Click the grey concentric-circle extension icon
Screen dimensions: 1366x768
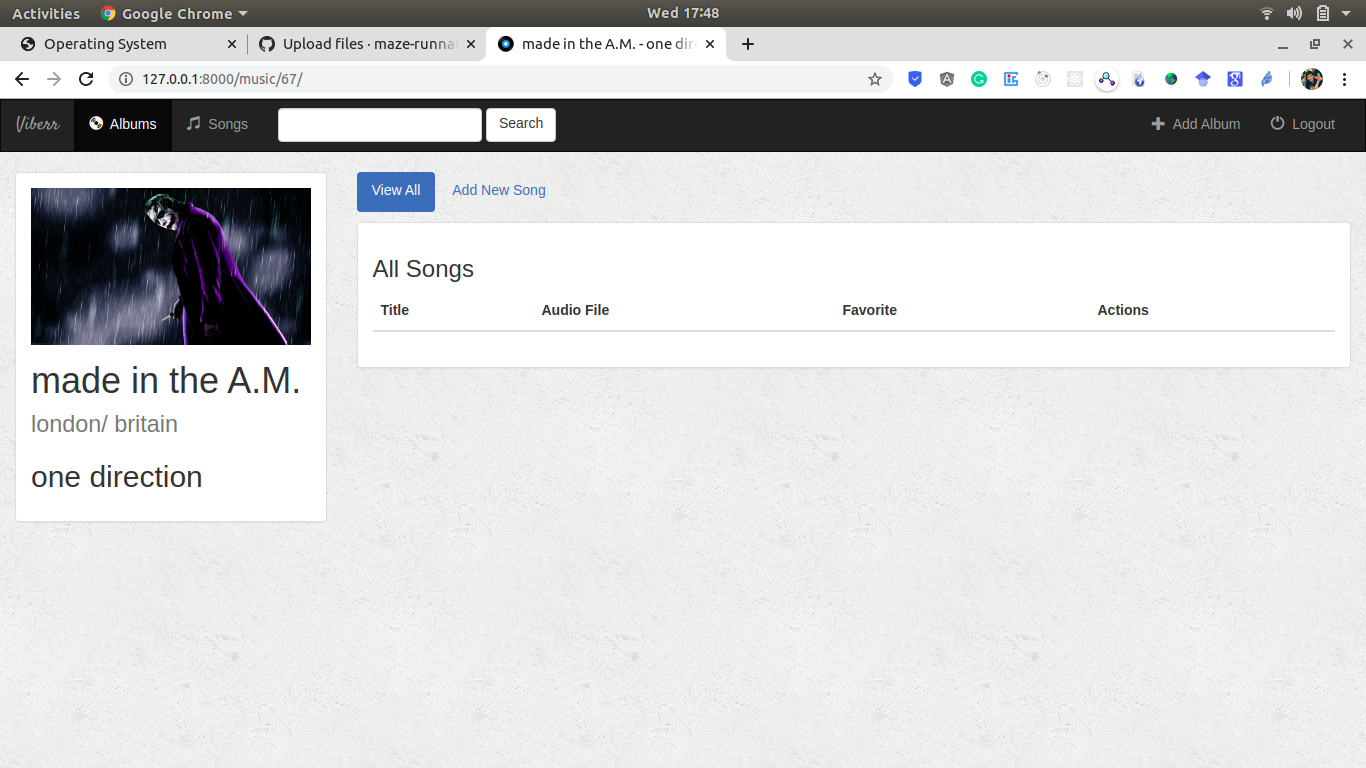[1043, 79]
